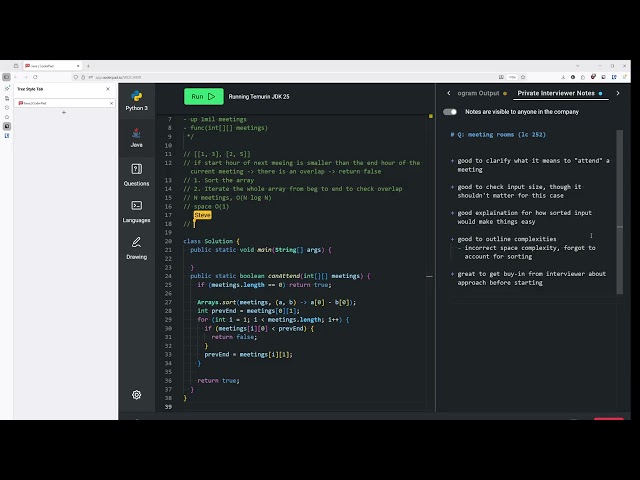The image size is (640, 480).
Task: Switch to the Java language icon
Action: pyautogui.click(x=136, y=136)
